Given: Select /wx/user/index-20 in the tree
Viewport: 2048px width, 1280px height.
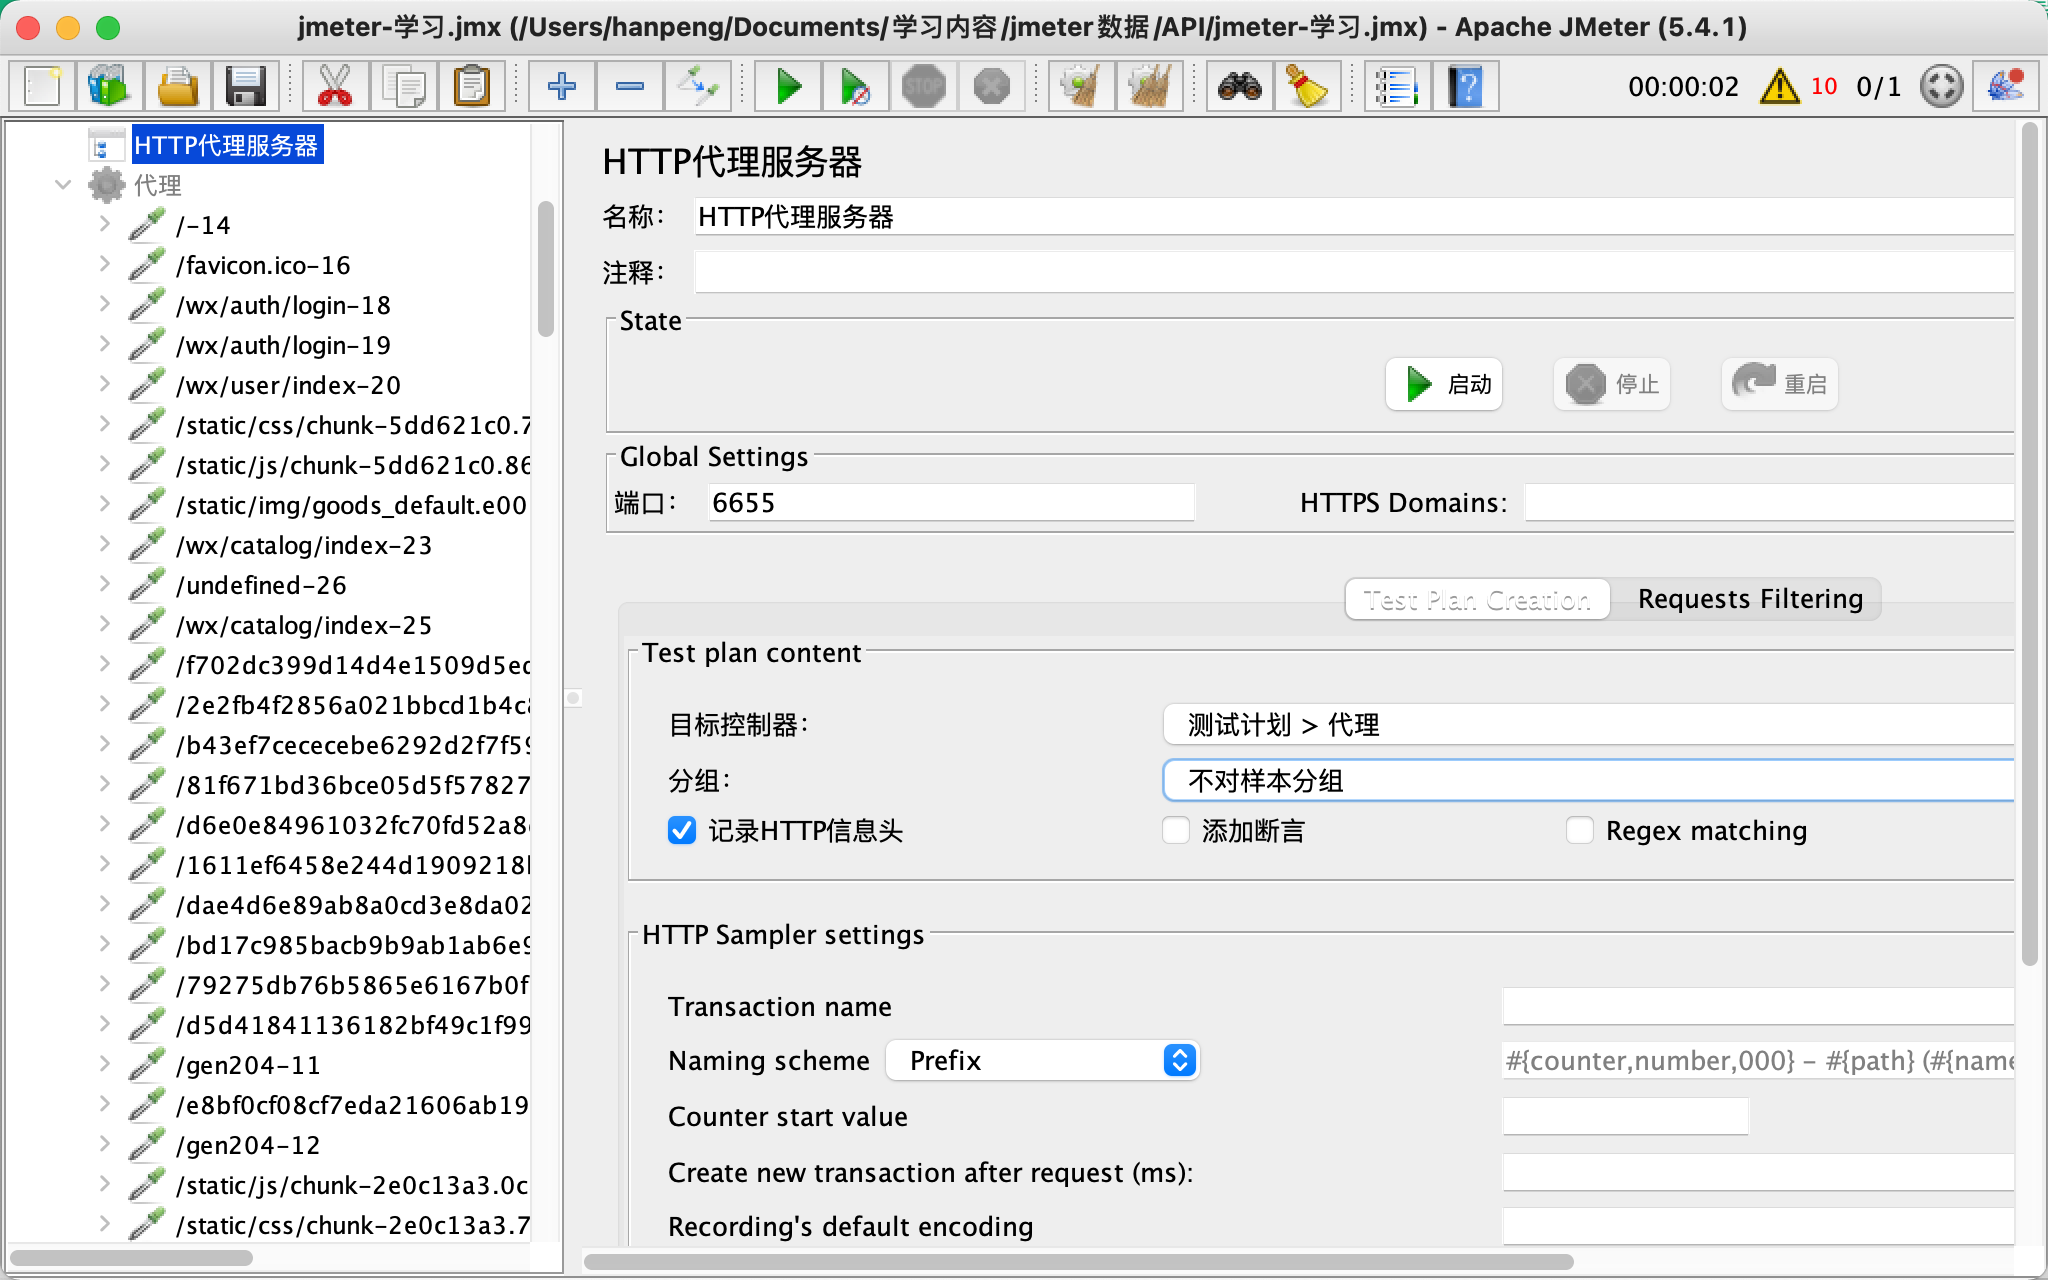Looking at the screenshot, I should (x=288, y=385).
